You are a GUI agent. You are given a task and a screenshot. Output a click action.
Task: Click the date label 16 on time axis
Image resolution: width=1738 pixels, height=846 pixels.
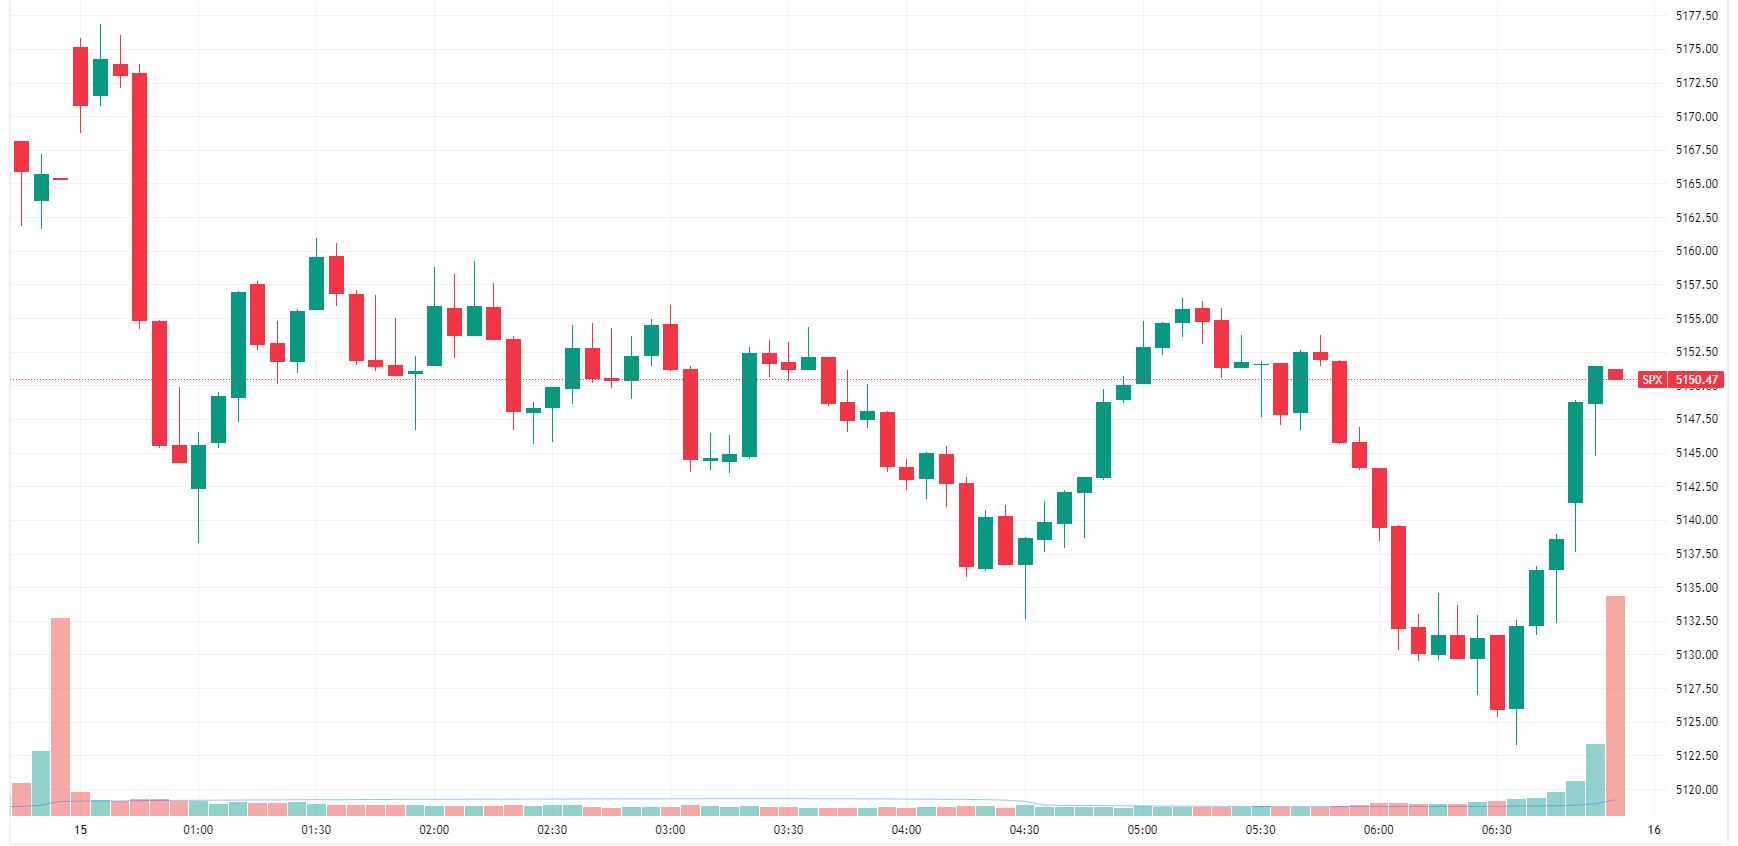(1654, 830)
